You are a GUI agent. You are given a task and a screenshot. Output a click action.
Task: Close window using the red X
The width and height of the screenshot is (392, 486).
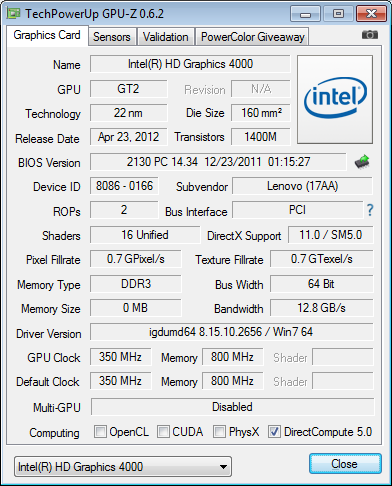371,14
